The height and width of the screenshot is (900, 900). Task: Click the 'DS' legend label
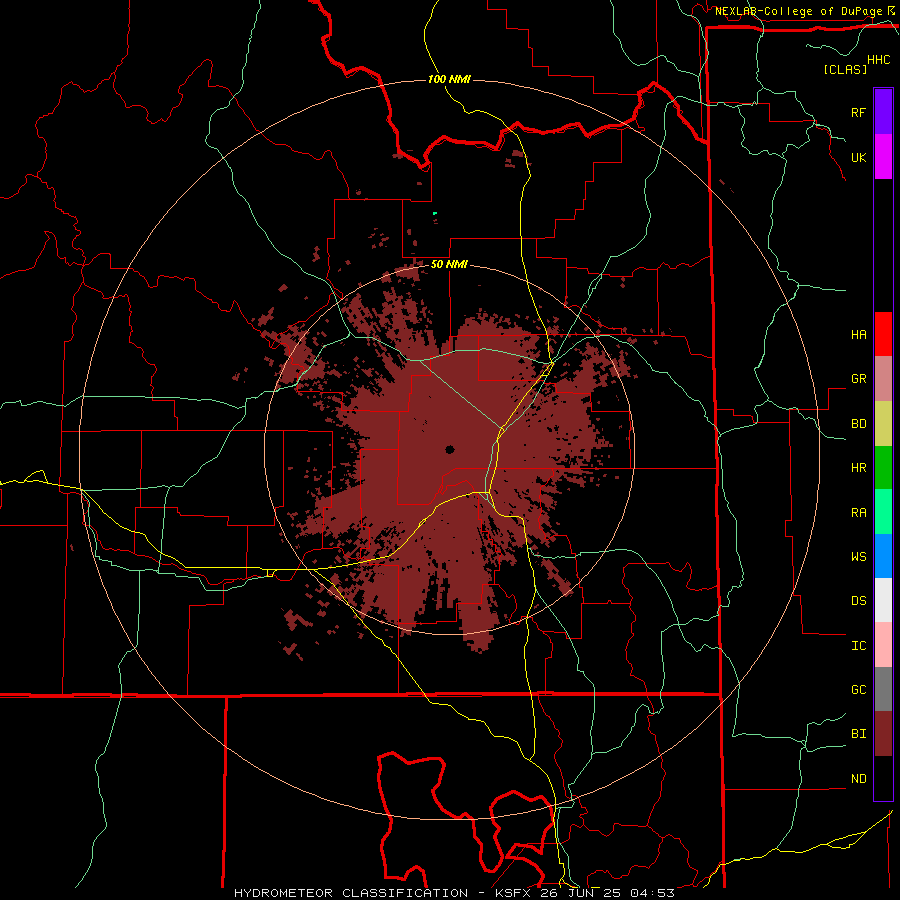coord(858,601)
